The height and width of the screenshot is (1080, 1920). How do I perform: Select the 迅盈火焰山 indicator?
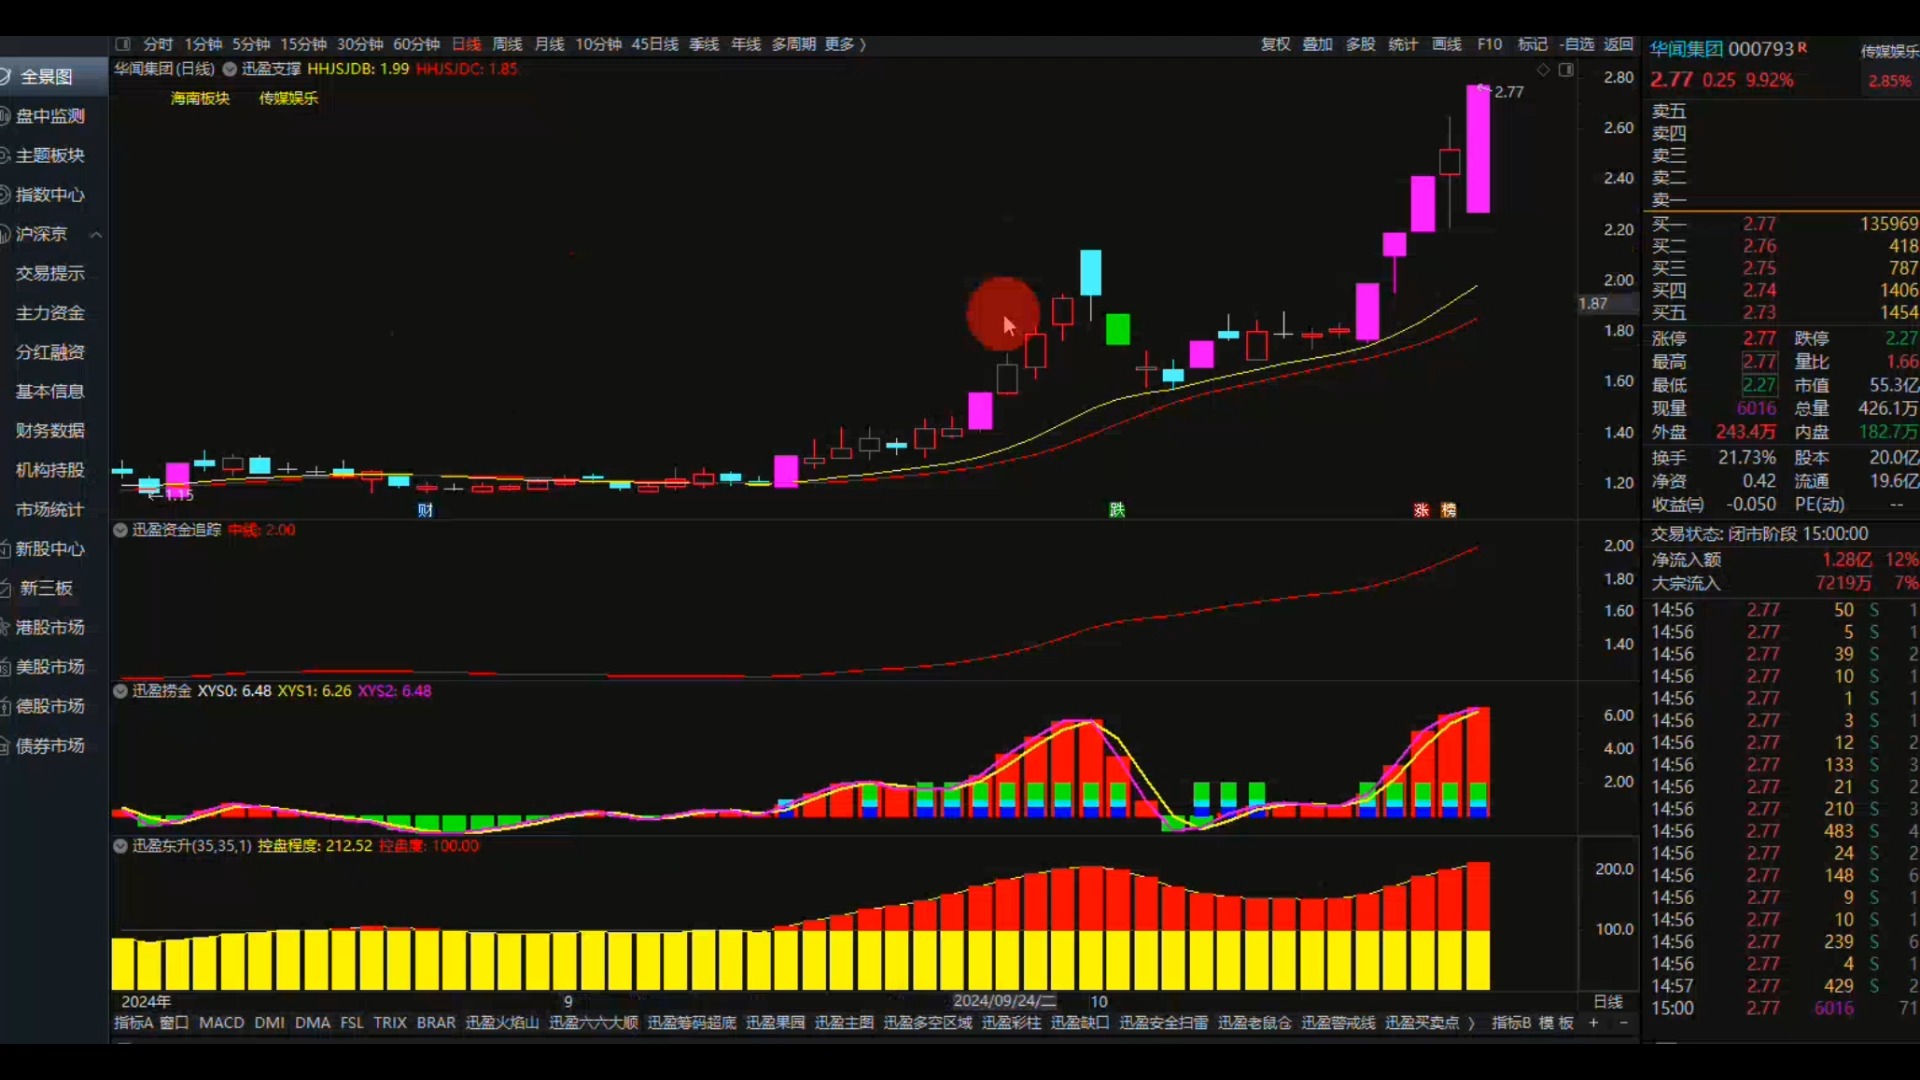(502, 1023)
